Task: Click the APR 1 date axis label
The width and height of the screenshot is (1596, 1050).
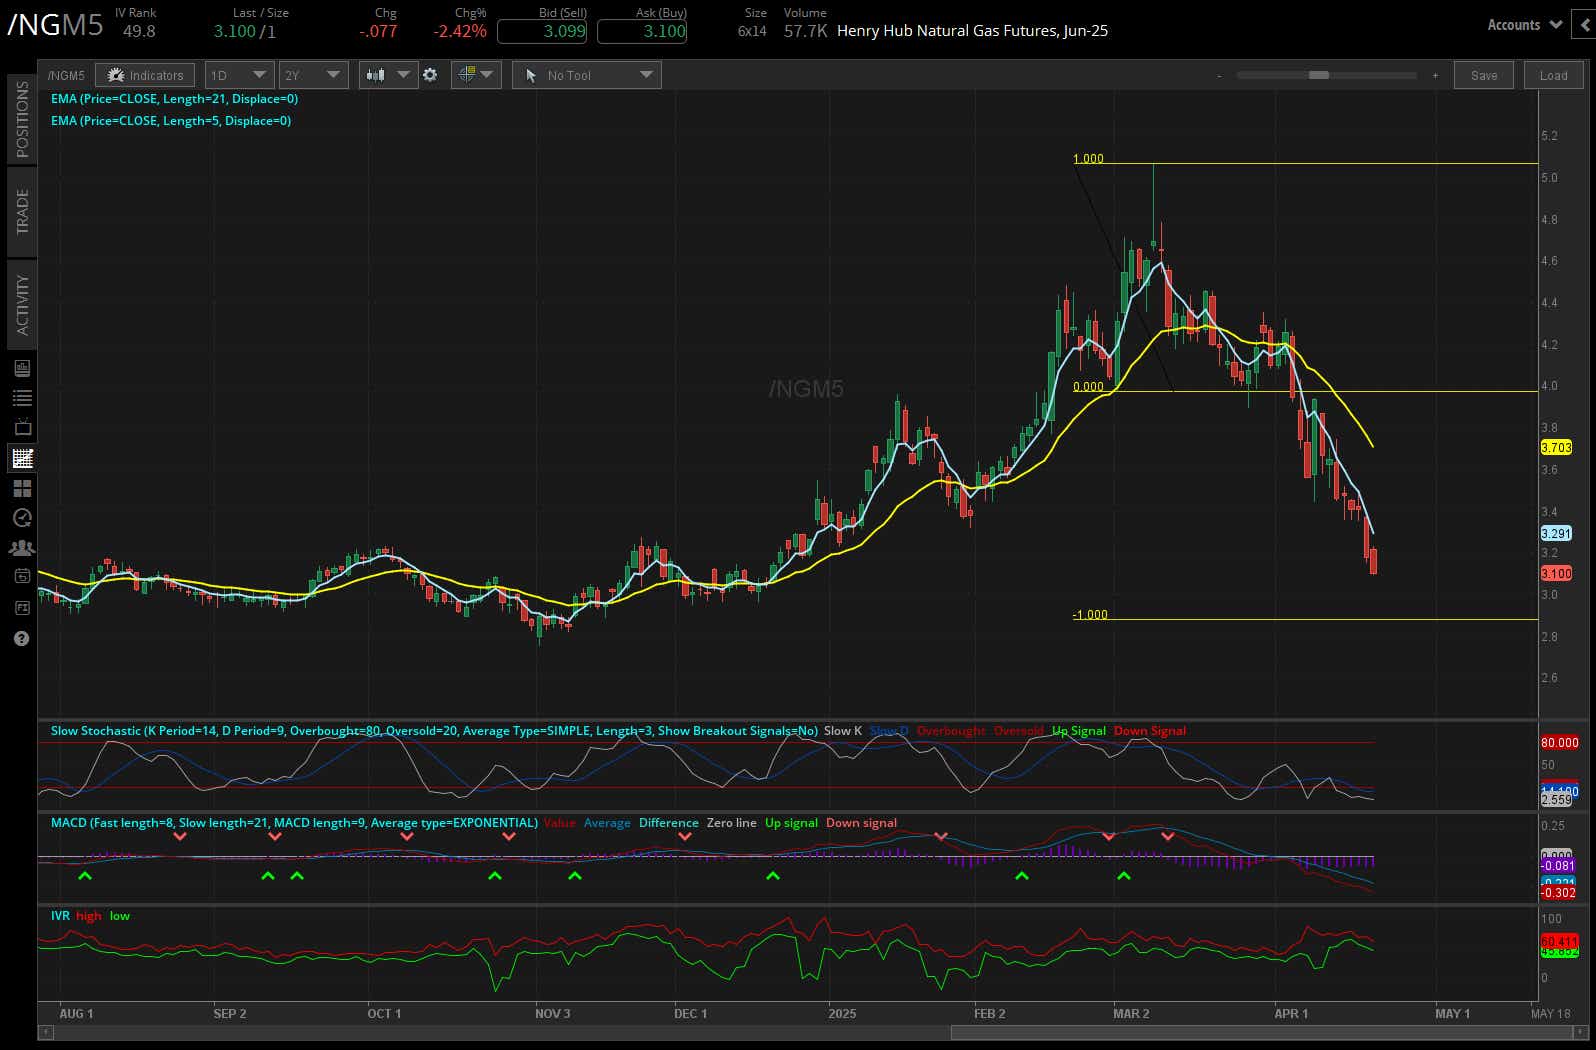Action: tap(1291, 1013)
